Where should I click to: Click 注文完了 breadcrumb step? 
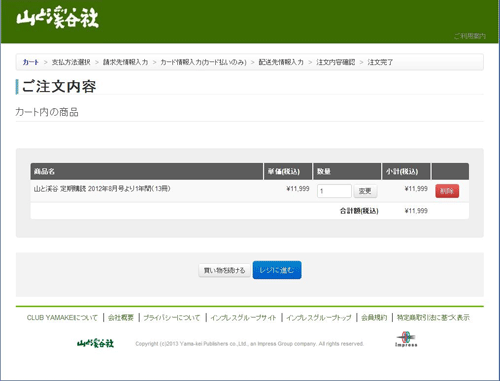click(x=380, y=62)
